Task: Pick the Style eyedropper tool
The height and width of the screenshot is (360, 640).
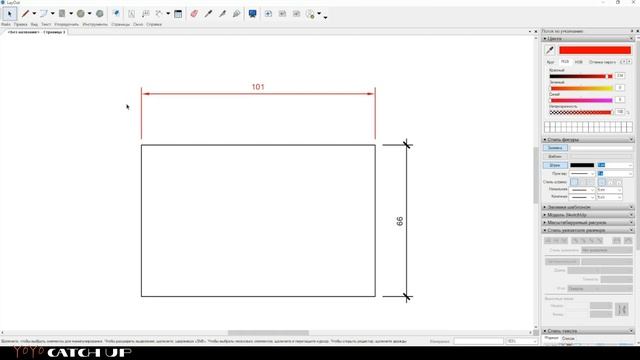Action: click(208, 14)
